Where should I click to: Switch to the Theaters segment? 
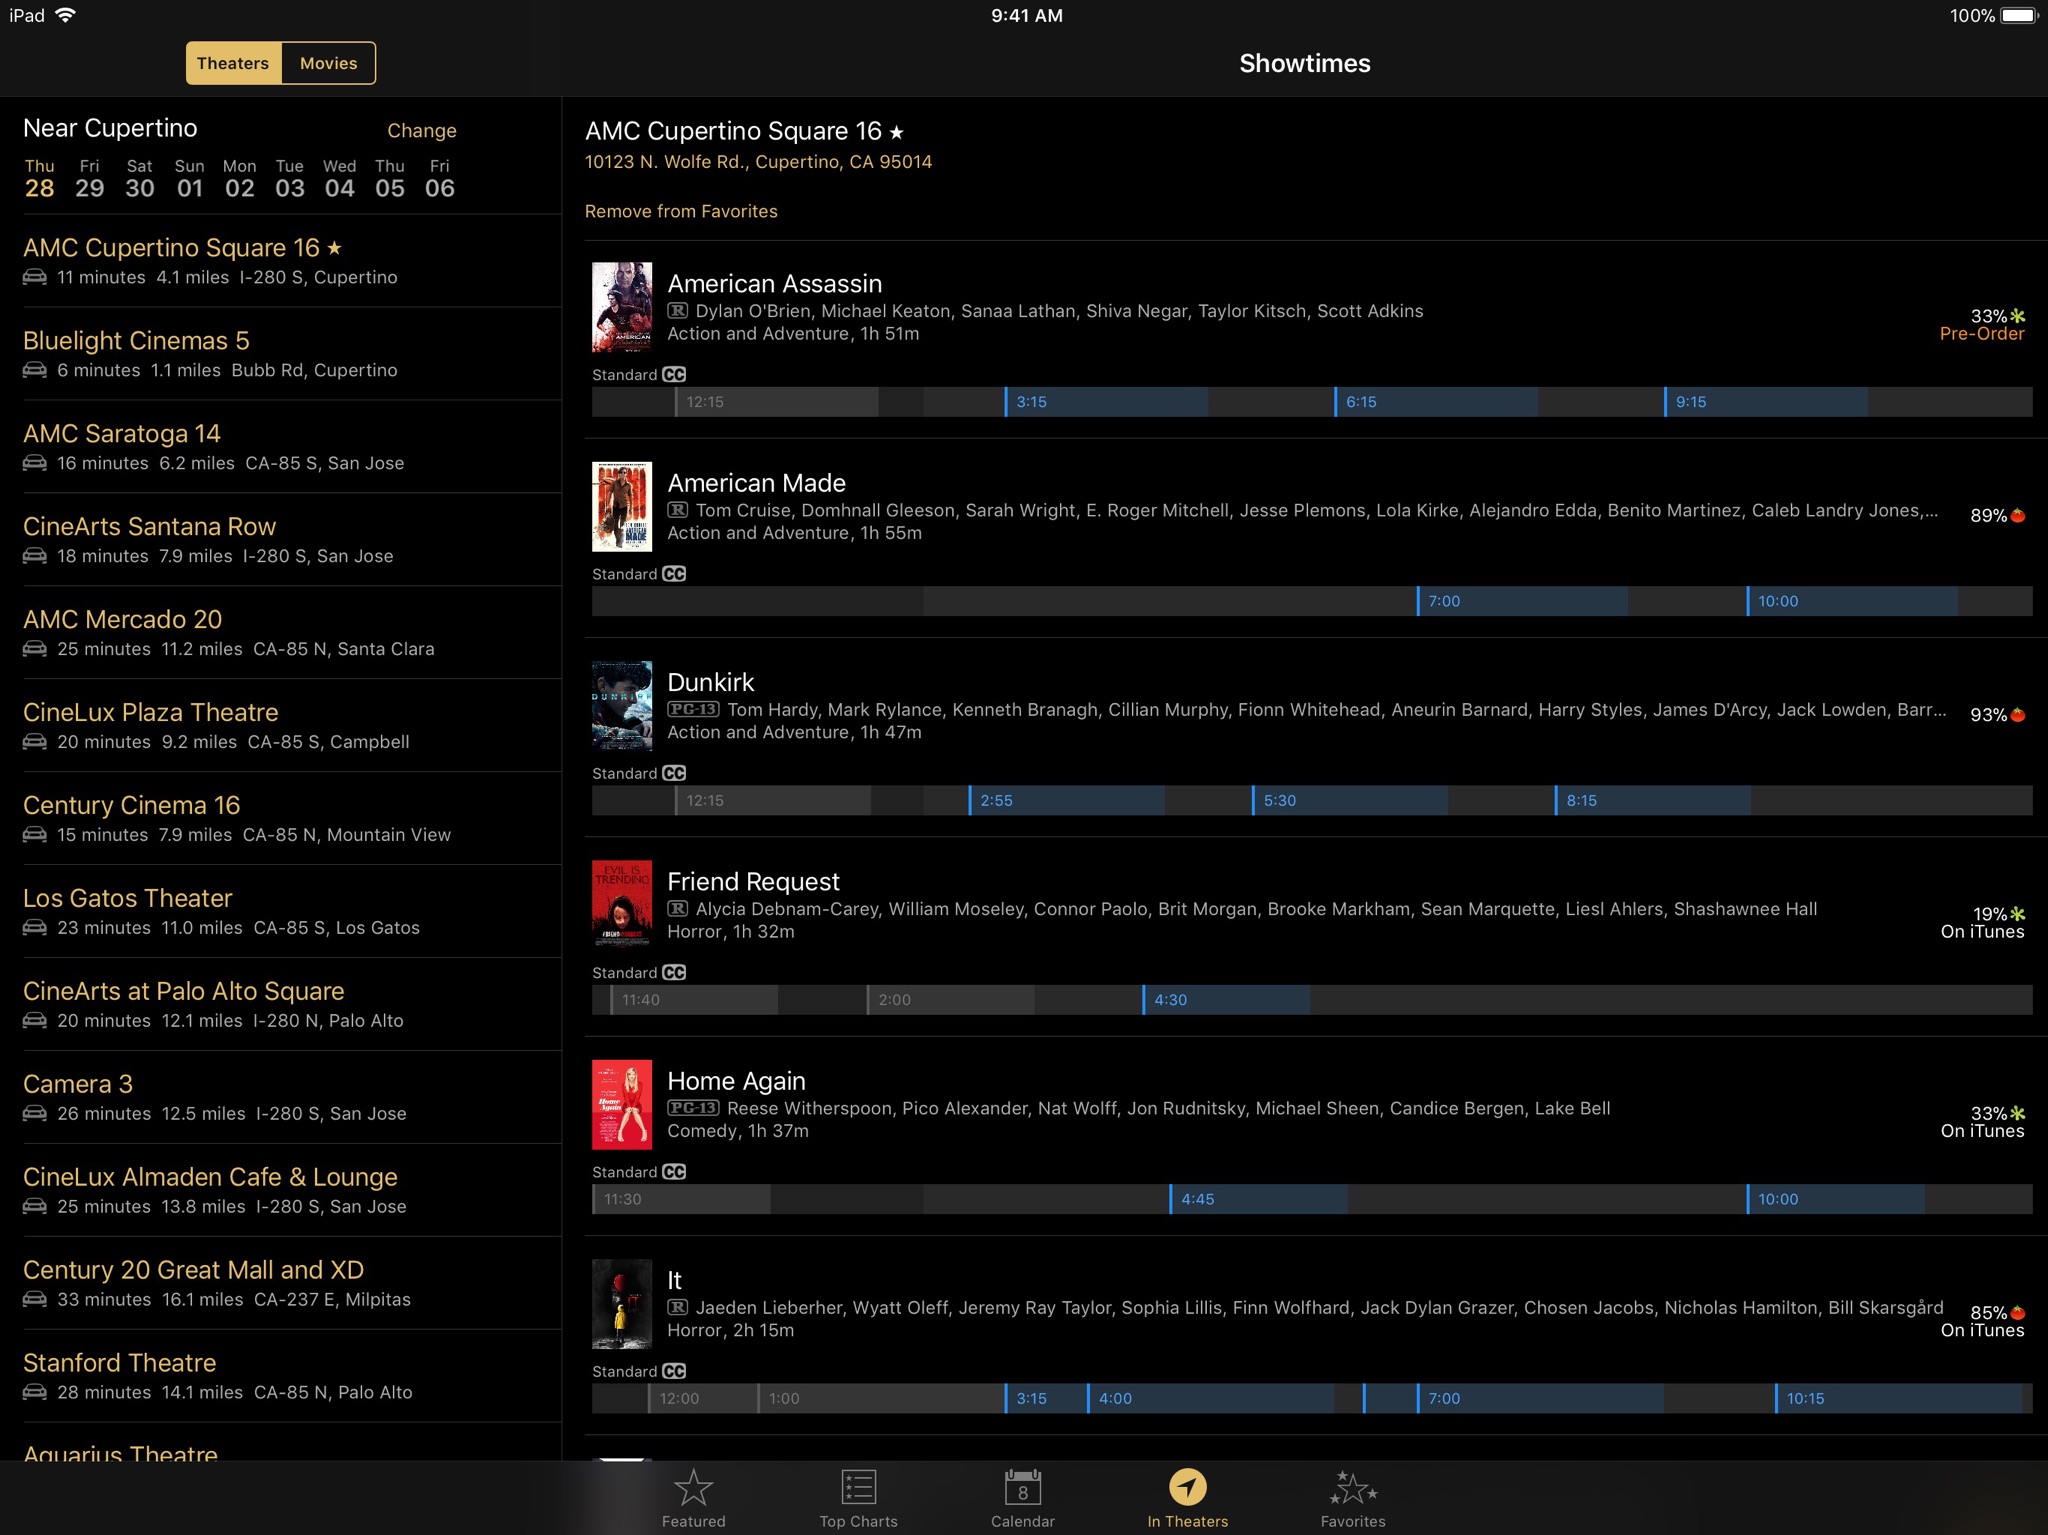[233, 63]
